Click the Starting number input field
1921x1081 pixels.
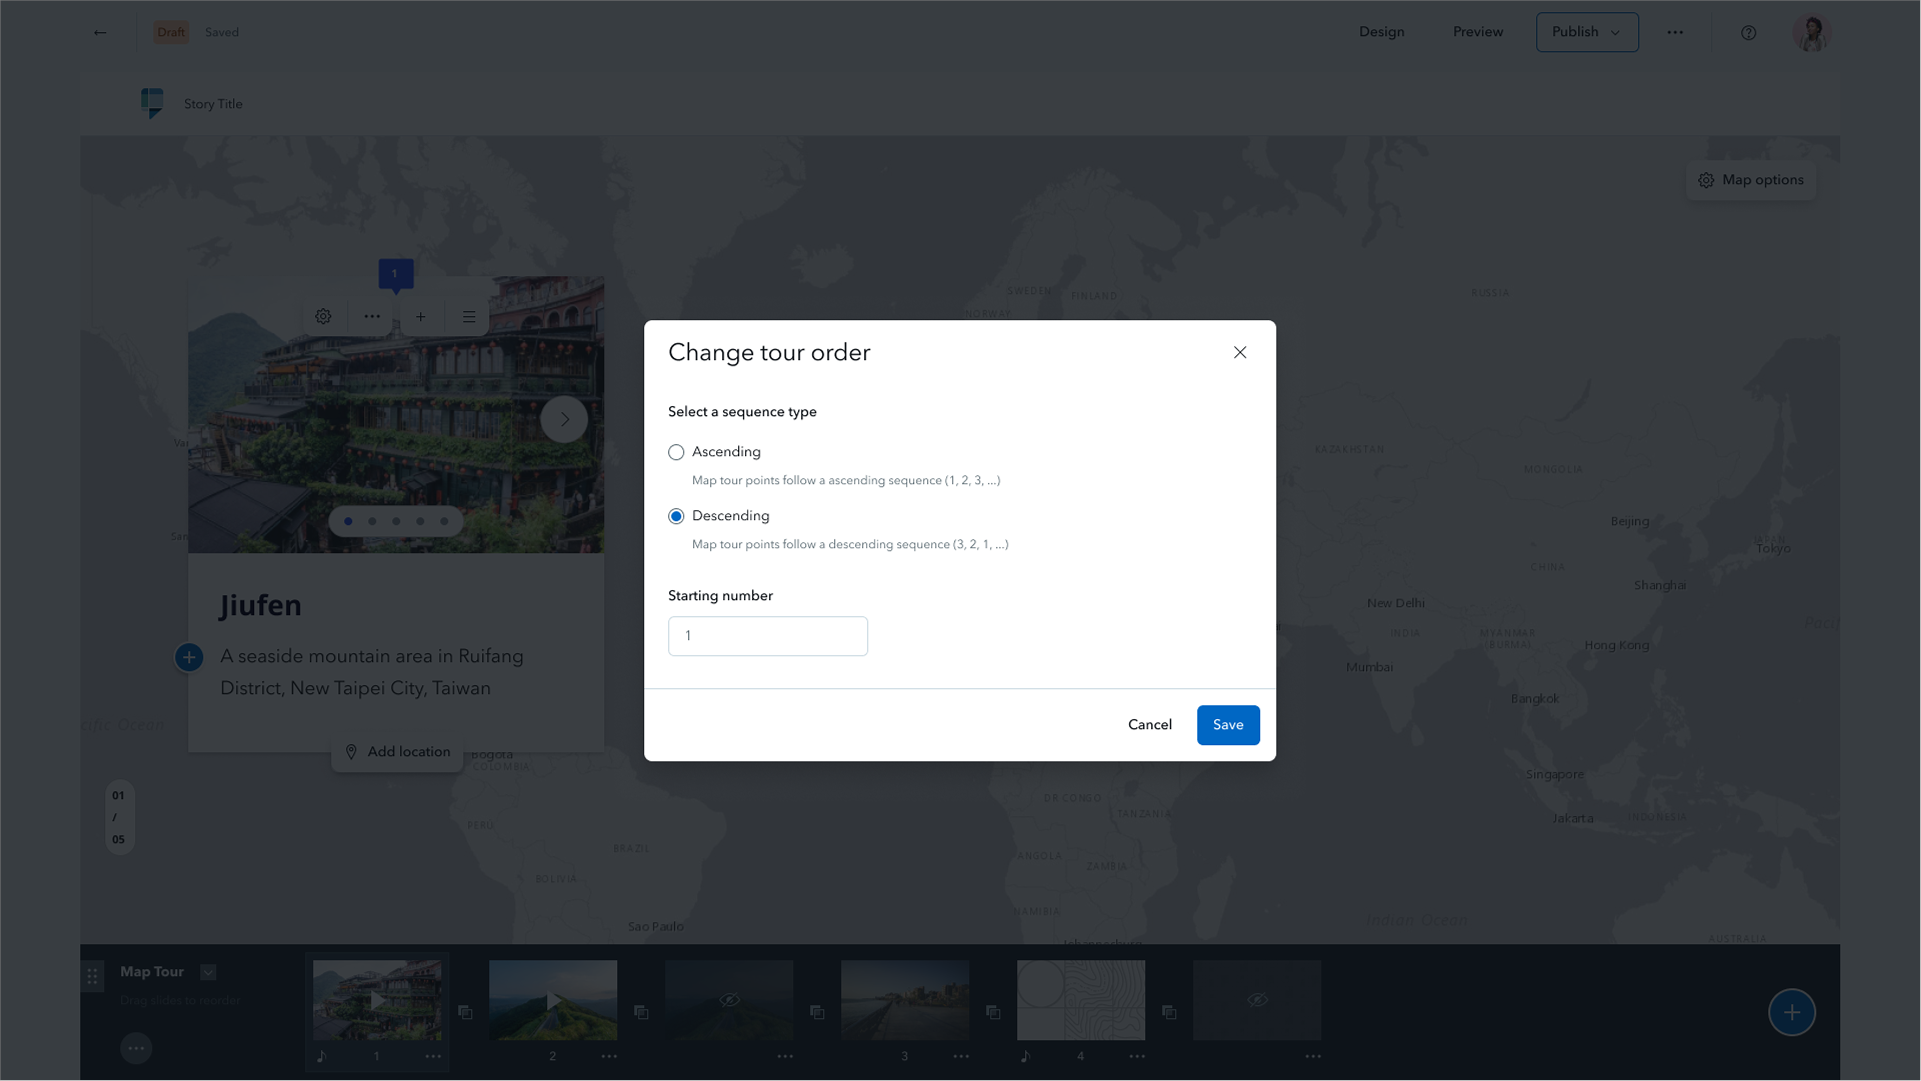pos(767,636)
